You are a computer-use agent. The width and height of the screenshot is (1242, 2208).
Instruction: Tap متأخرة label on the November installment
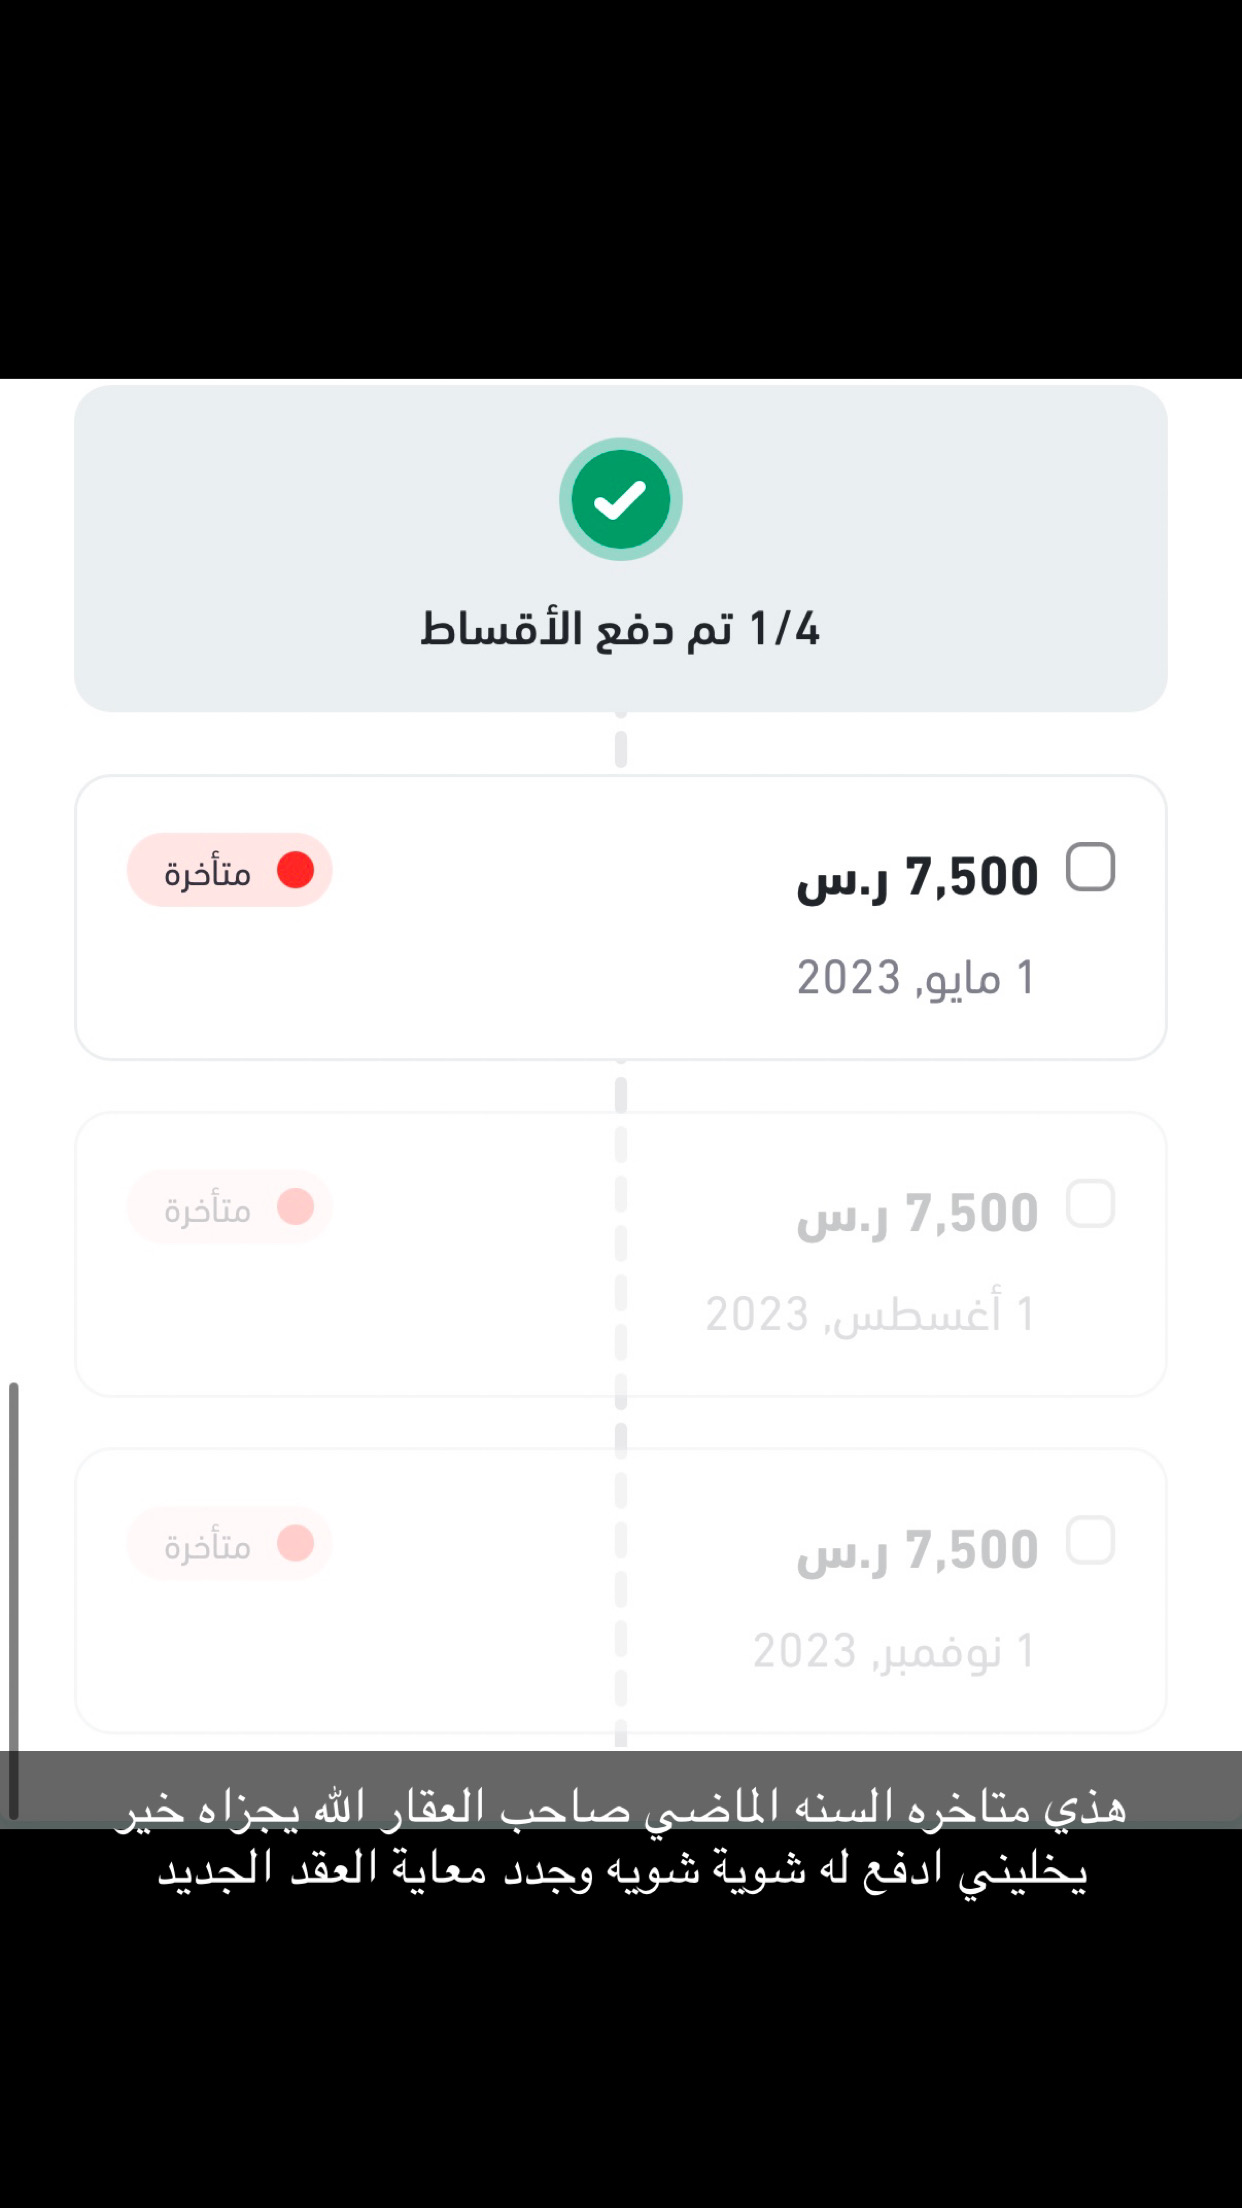208,1547
